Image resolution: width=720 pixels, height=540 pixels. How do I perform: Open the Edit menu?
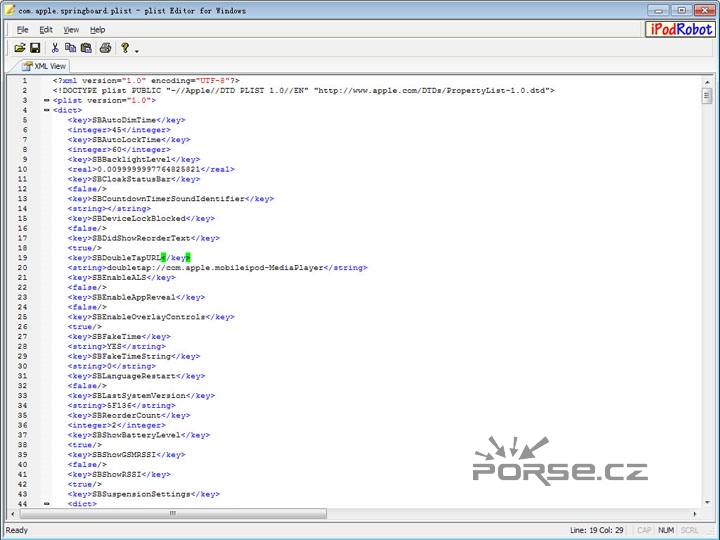[46, 30]
